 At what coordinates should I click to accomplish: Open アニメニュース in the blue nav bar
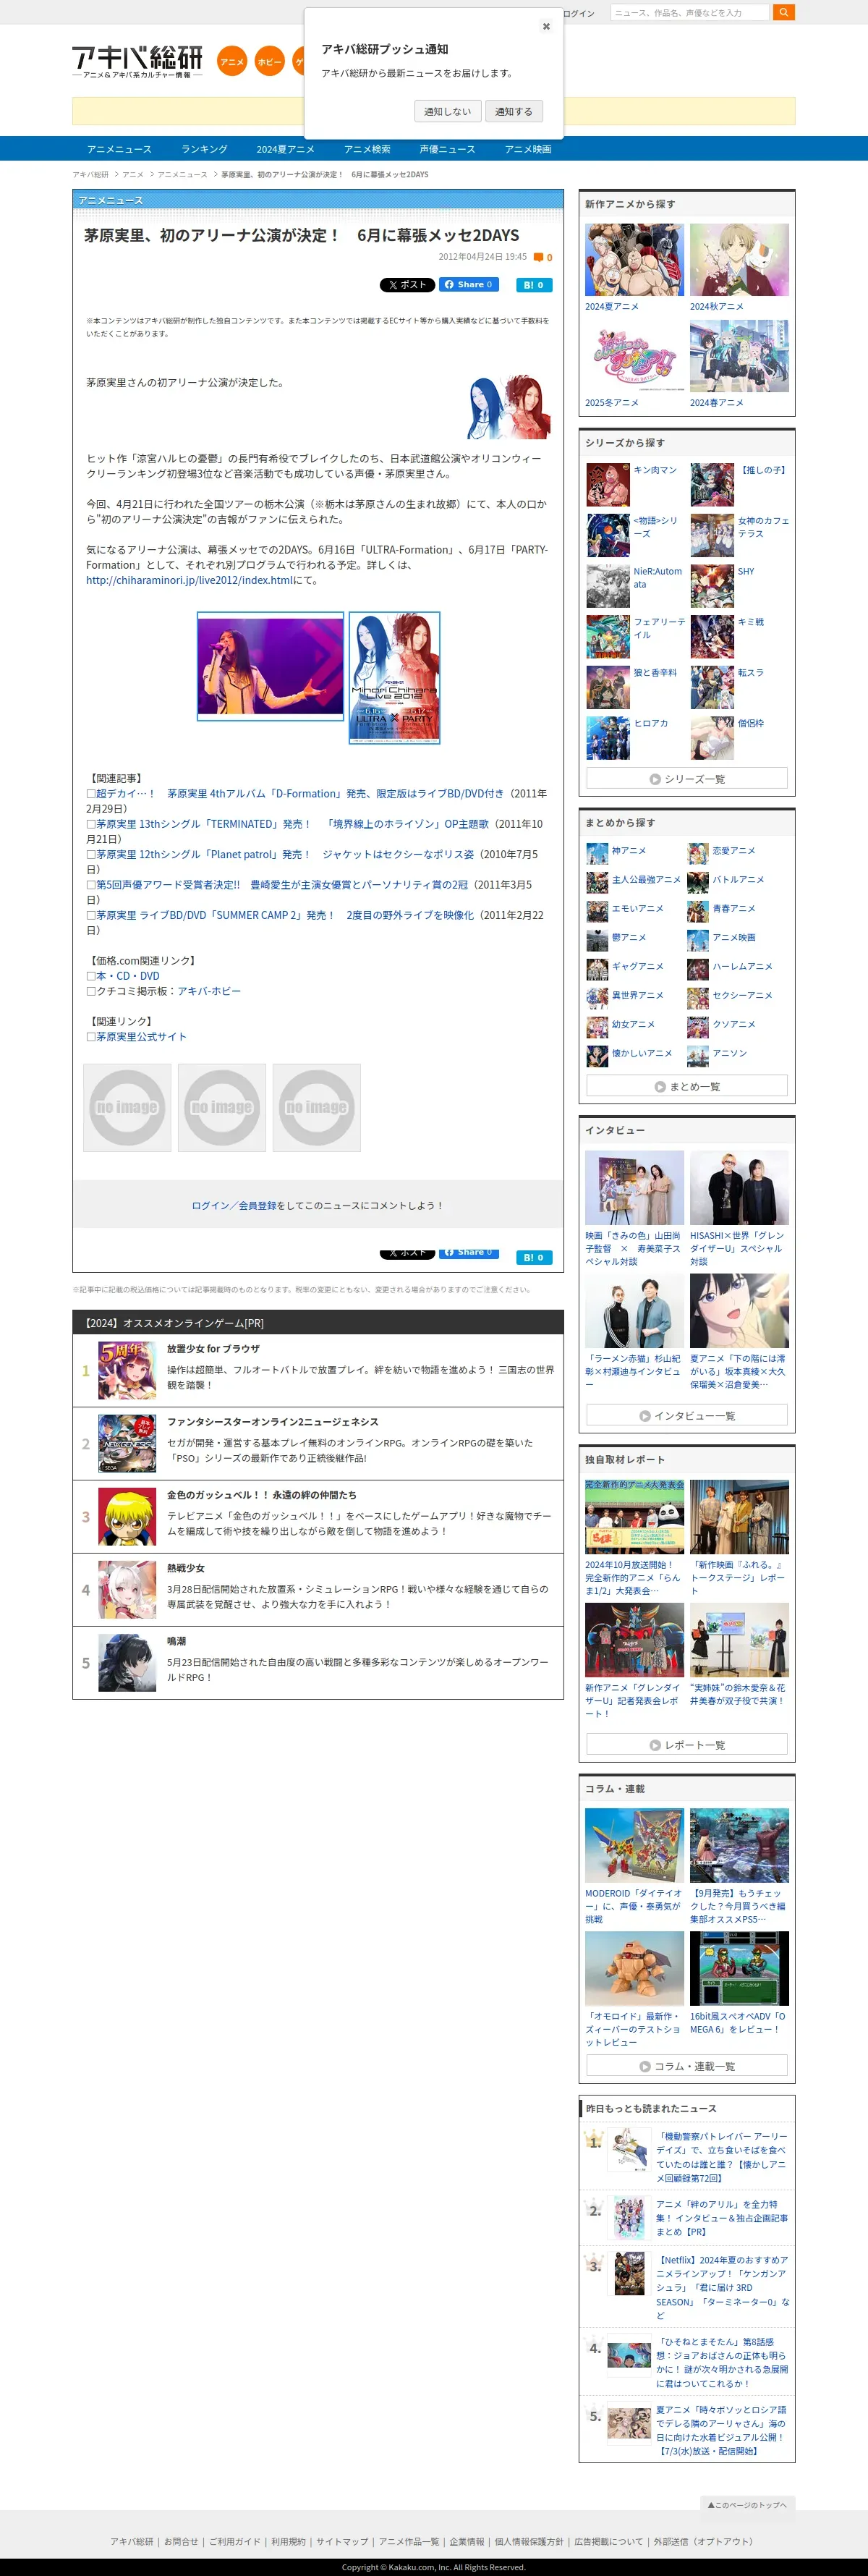(119, 149)
